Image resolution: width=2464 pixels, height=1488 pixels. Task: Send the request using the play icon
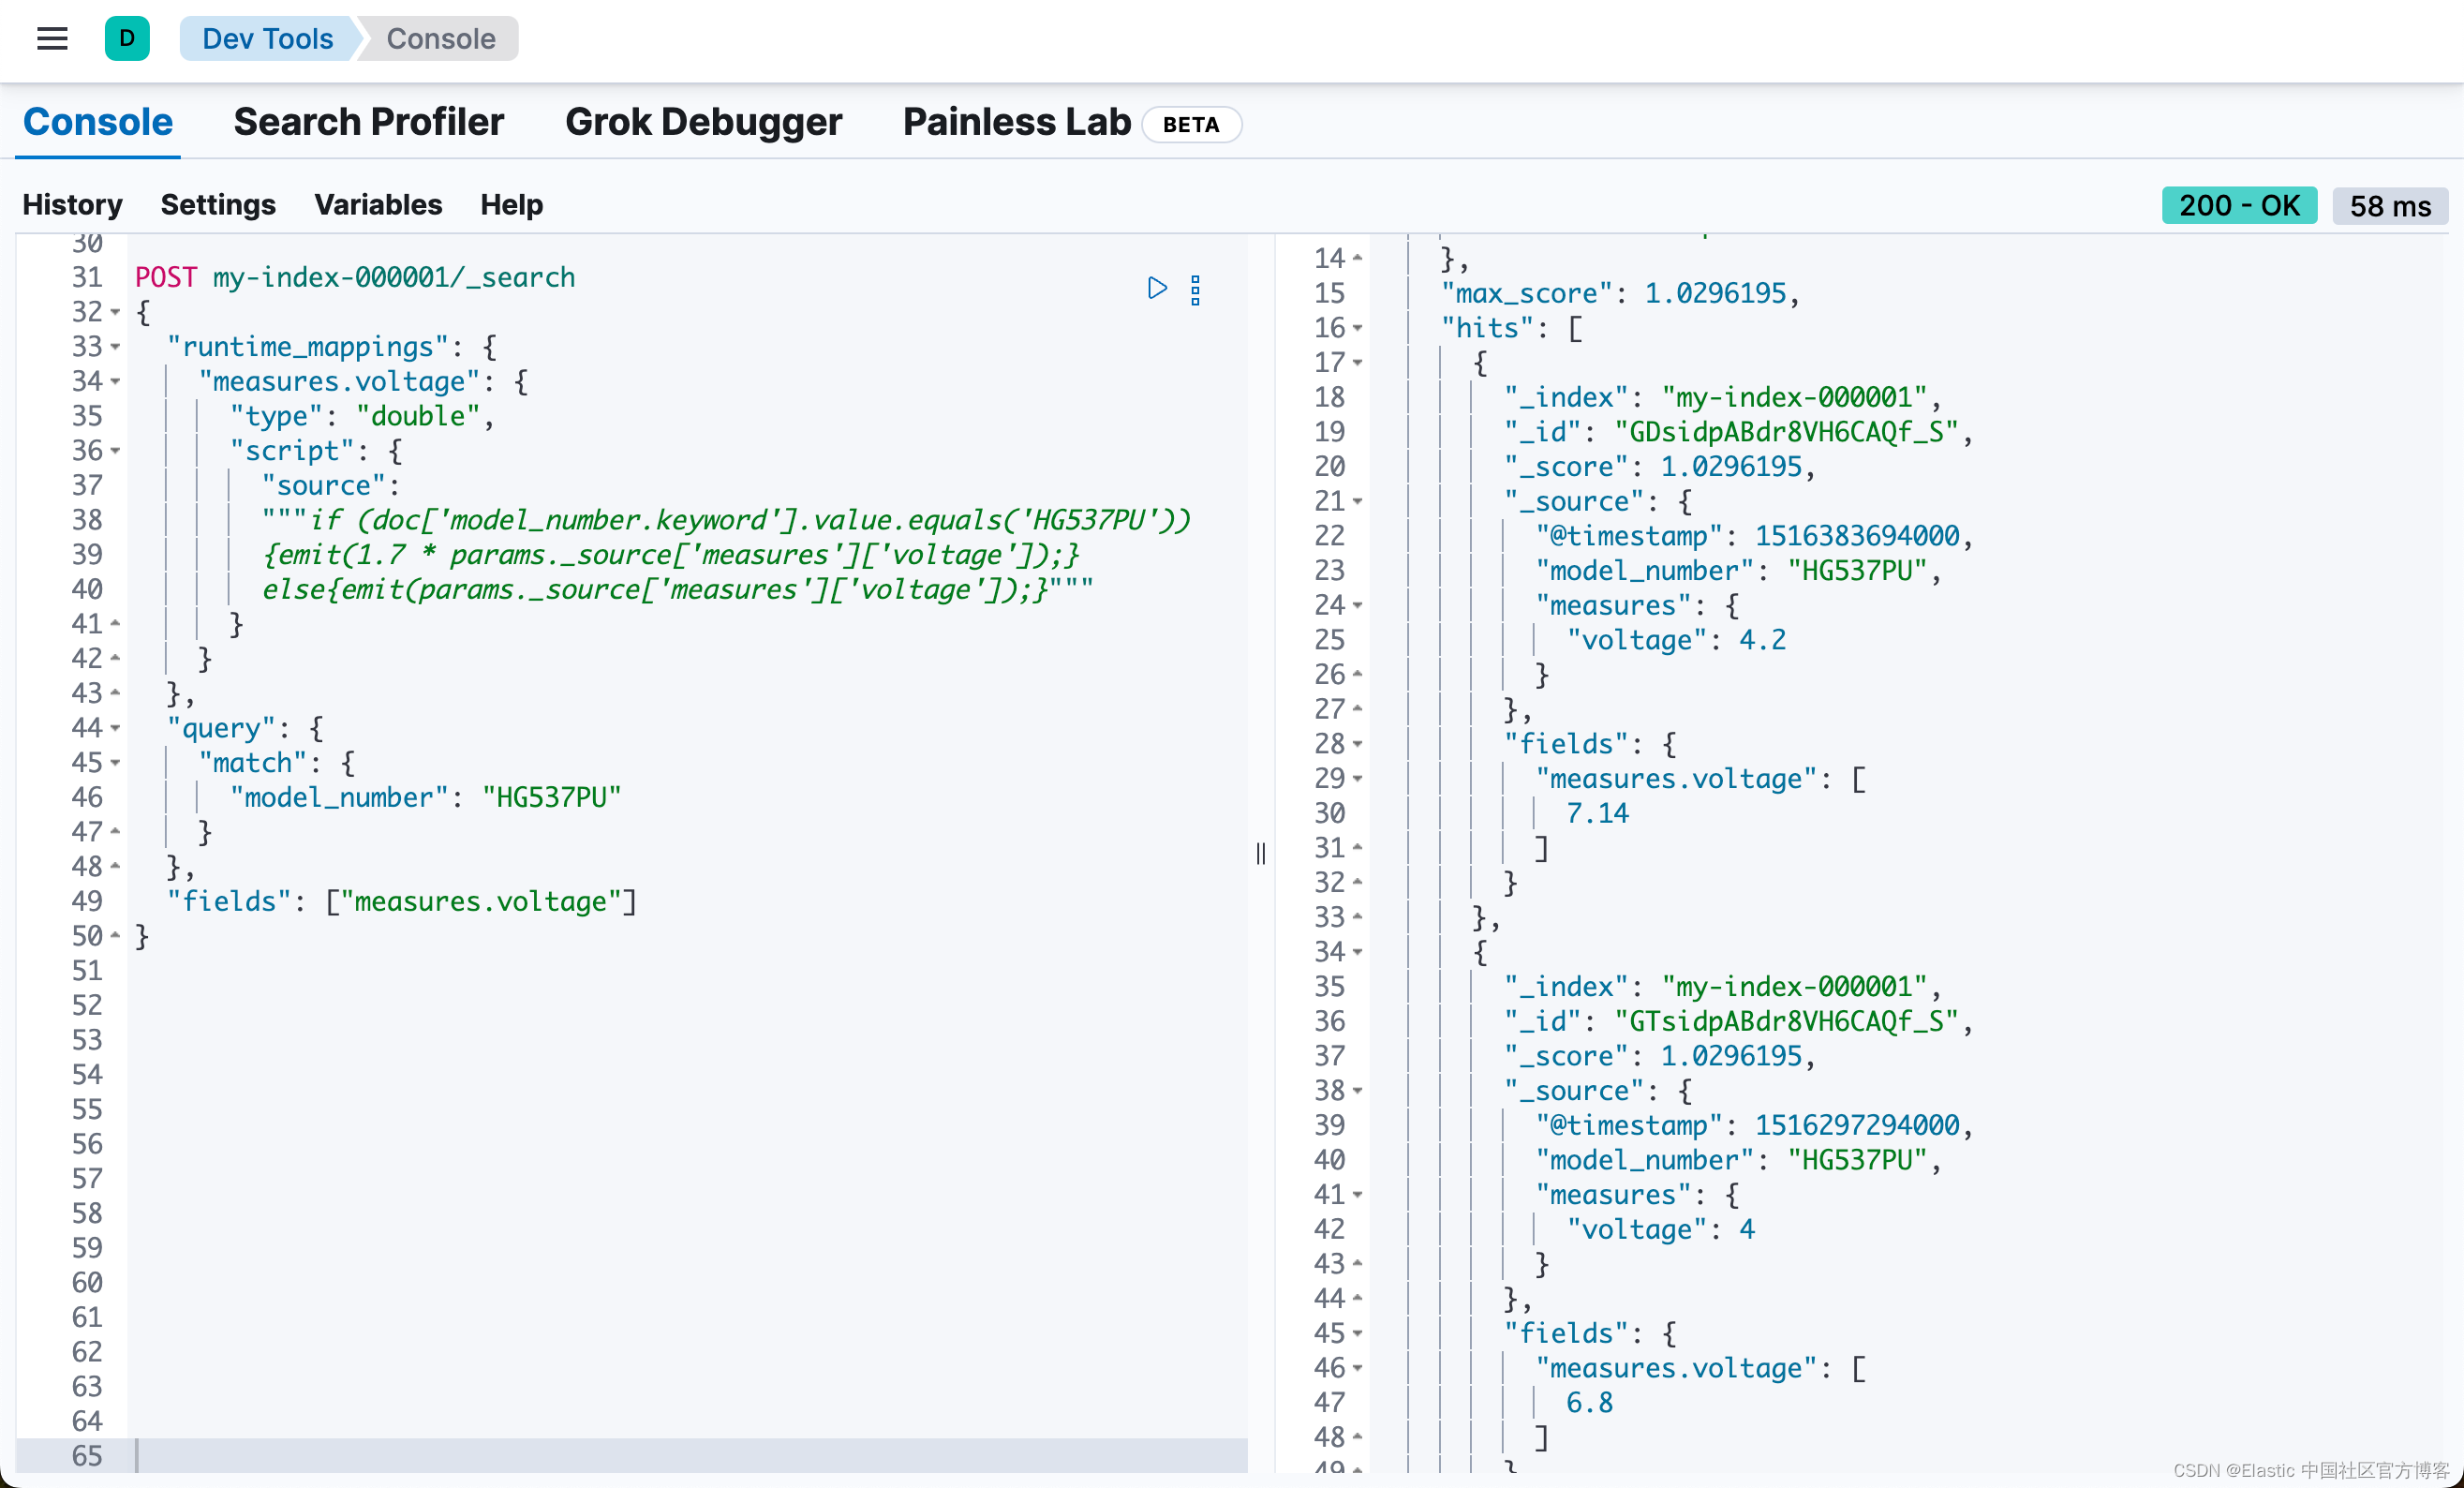(x=1158, y=289)
